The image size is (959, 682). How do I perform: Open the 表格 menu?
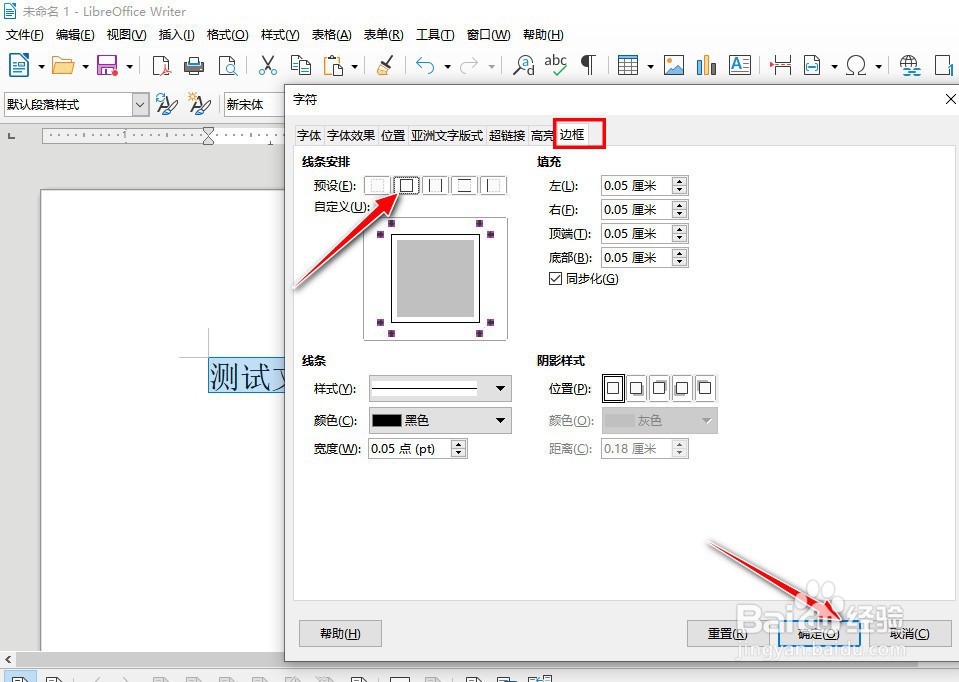(x=331, y=35)
